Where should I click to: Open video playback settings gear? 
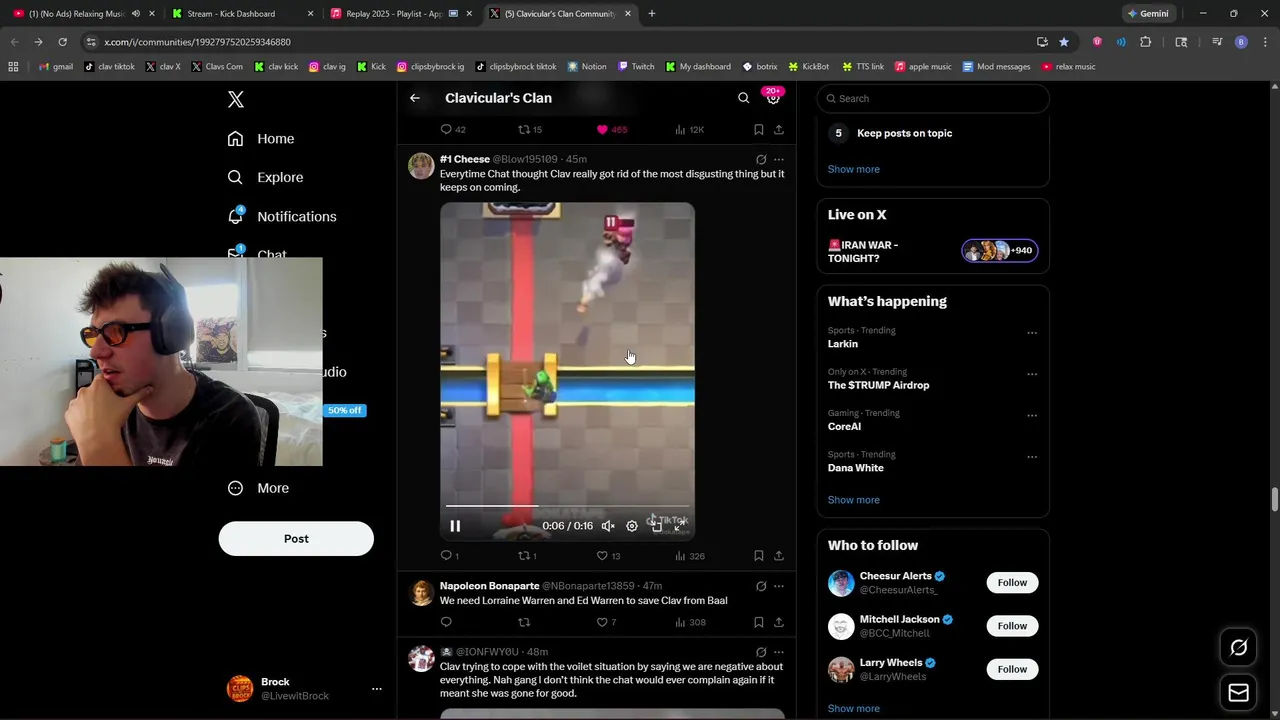click(x=632, y=526)
